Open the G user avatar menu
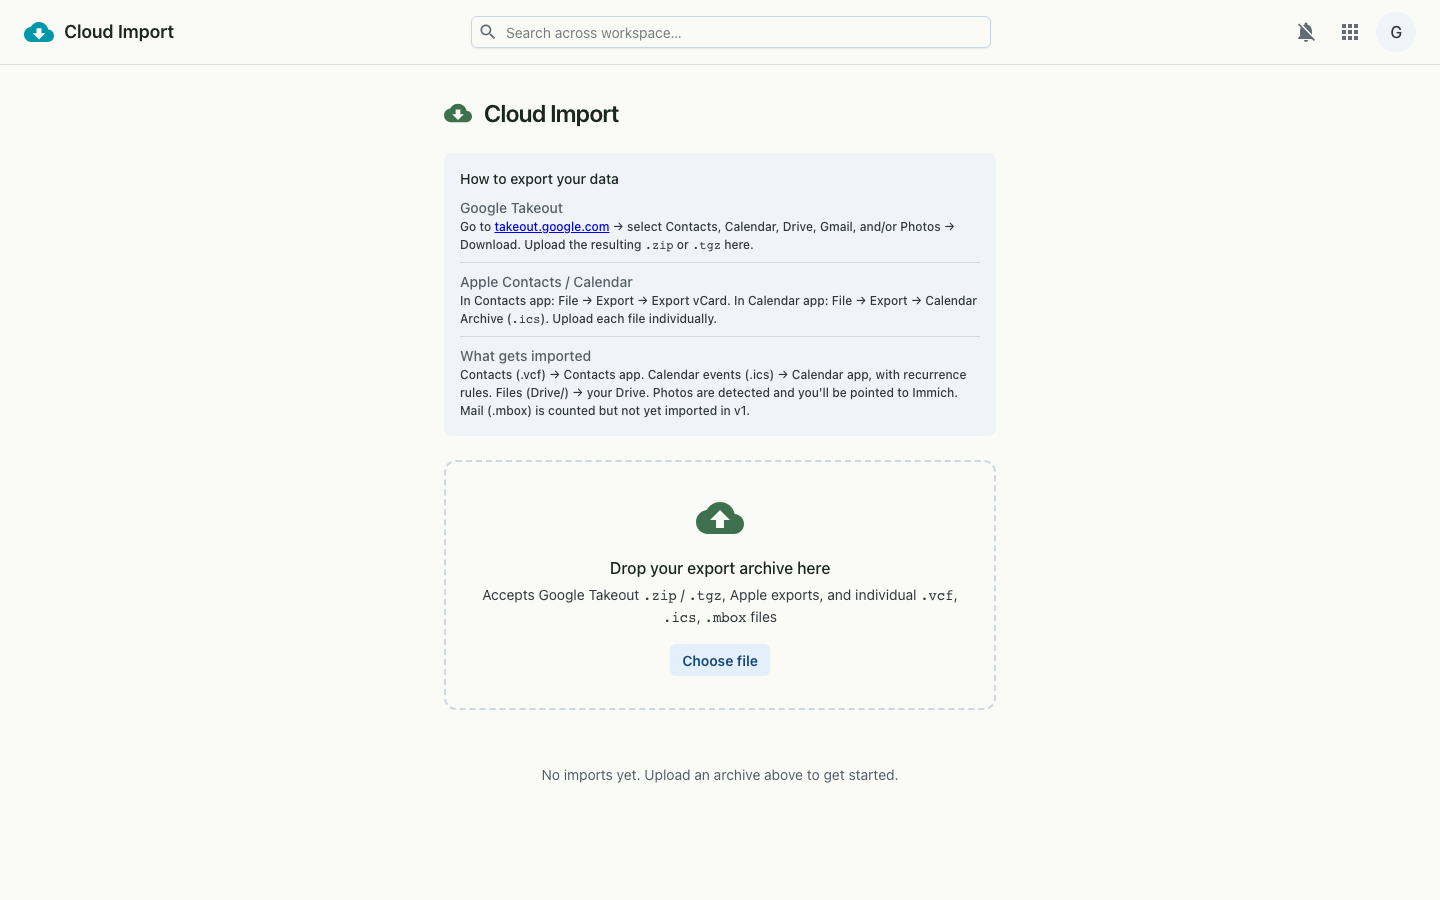Image resolution: width=1440 pixels, height=900 pixels. [x=1396, y=32]
